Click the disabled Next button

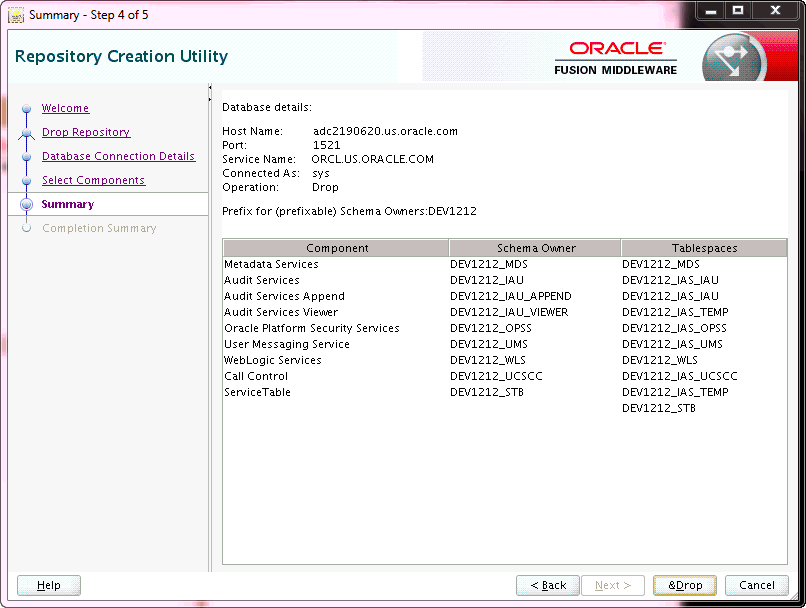[613, 585]
